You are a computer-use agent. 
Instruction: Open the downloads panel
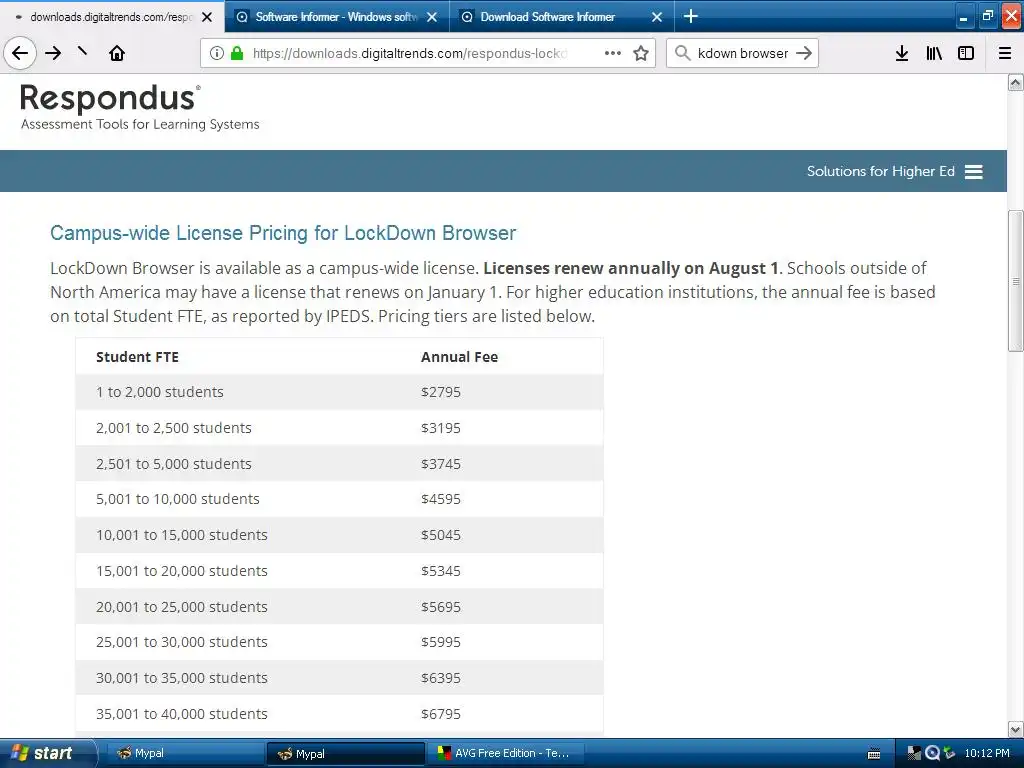tap(902, 53)
